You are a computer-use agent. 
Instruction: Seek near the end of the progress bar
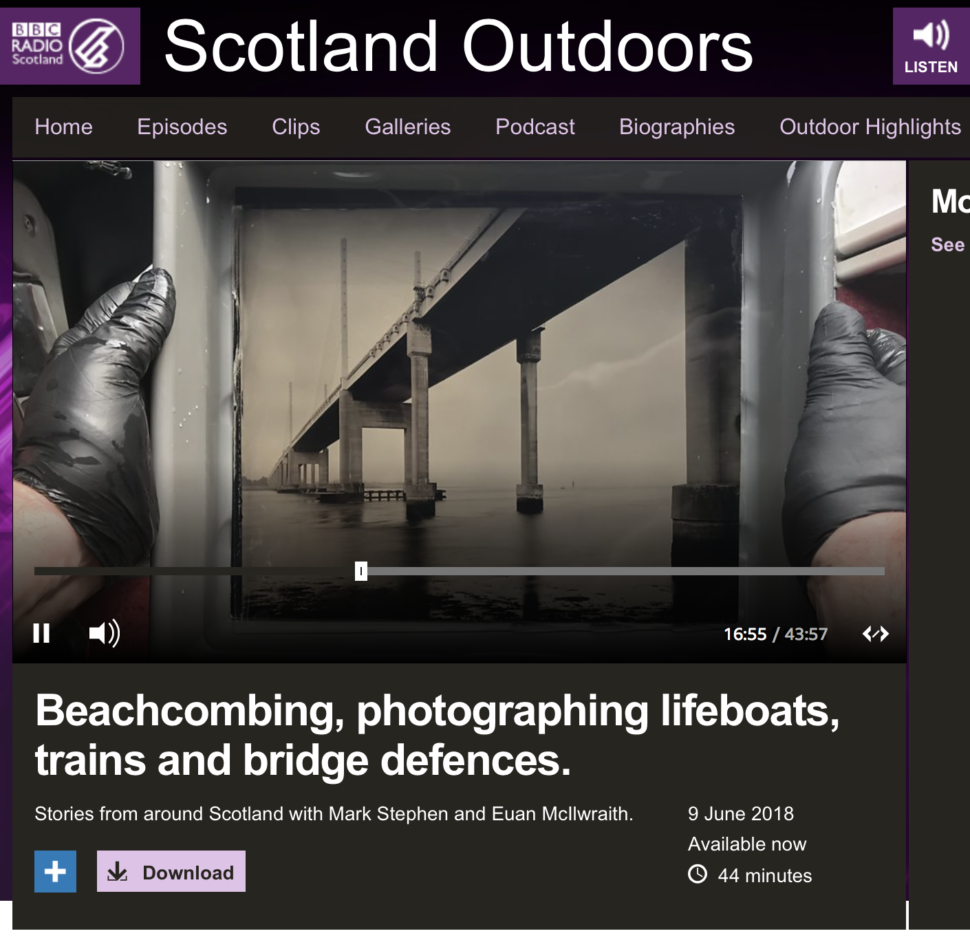[860, 571]
